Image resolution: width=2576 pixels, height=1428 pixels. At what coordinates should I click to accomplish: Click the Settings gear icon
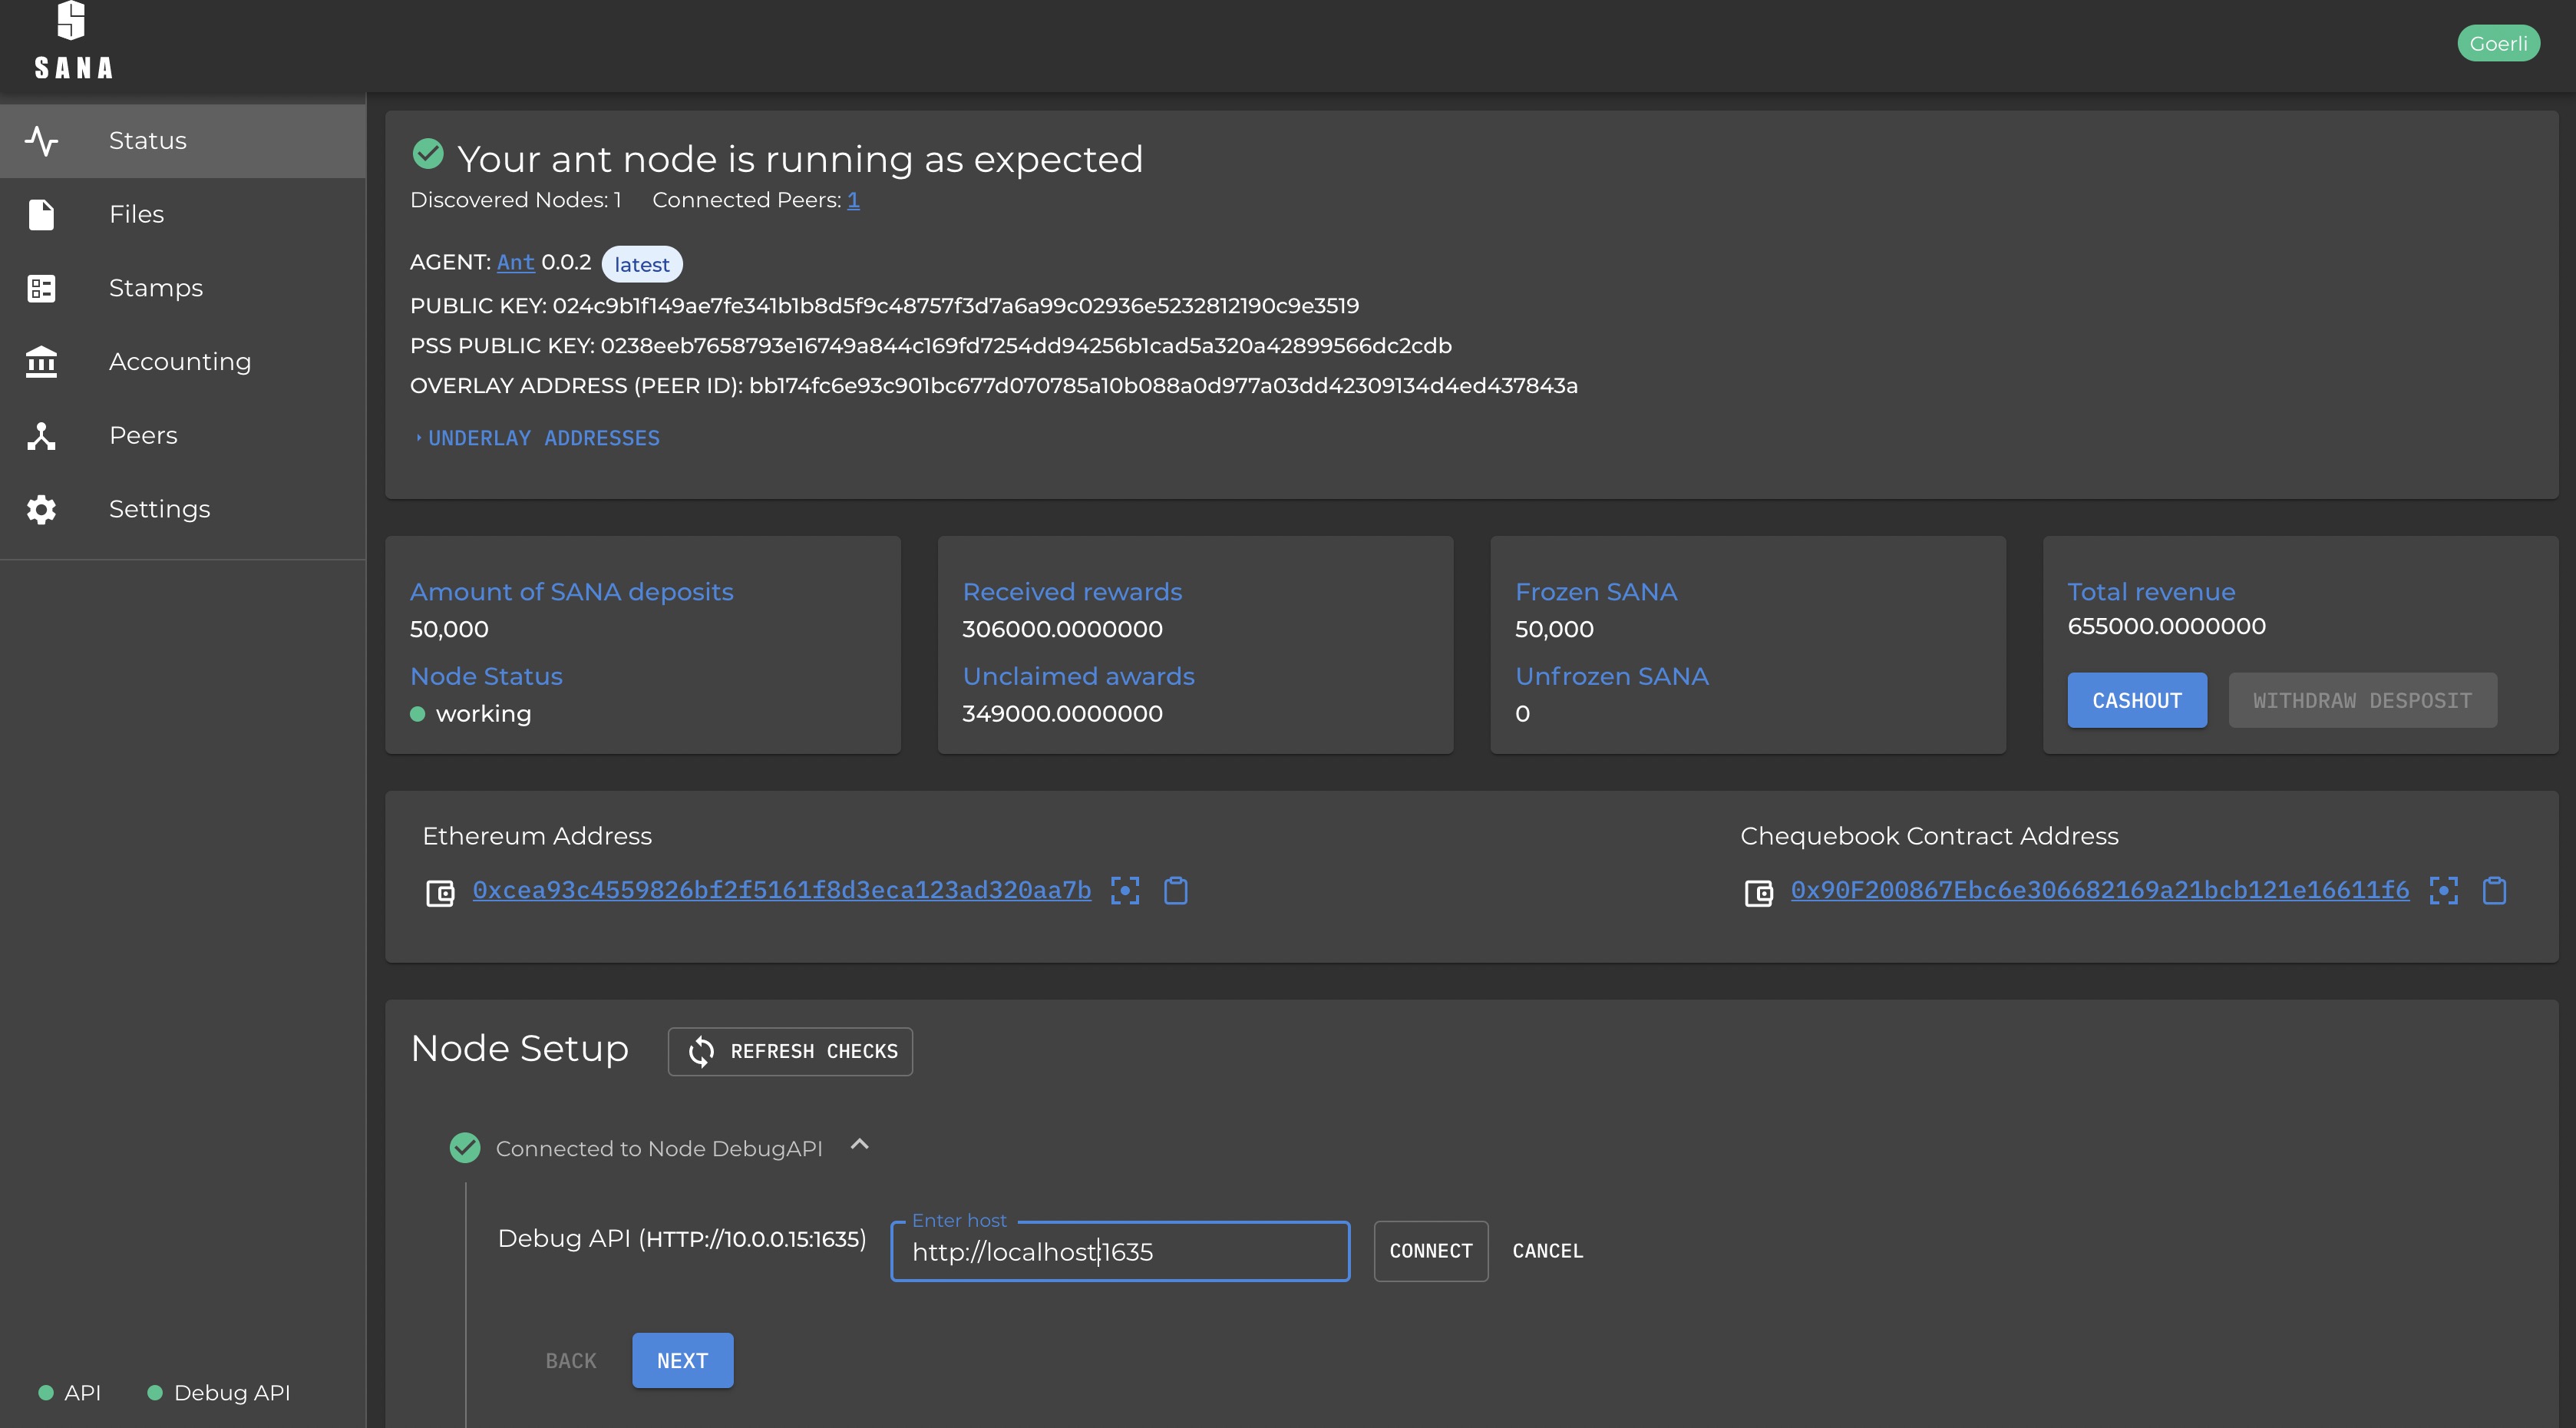click(41, 509)
